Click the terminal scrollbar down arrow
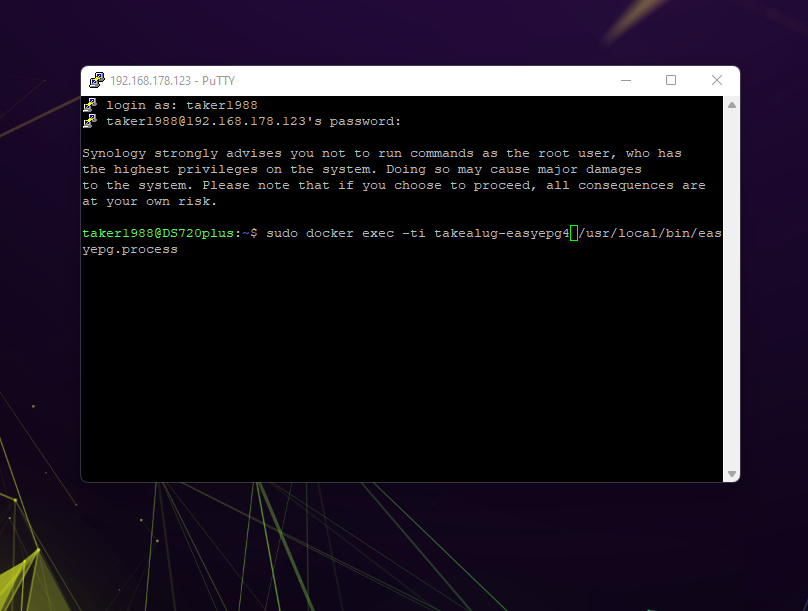808x611 pixels. tap(731, 473)
